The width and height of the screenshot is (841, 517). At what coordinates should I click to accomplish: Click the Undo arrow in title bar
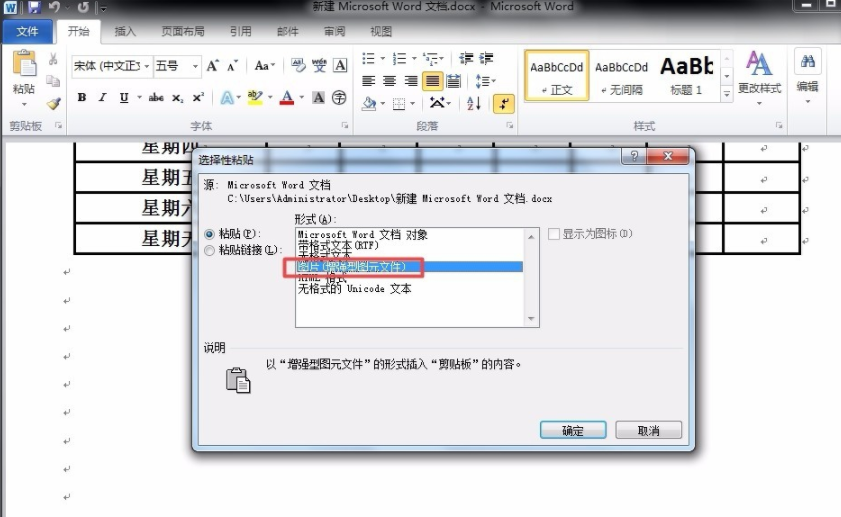(54, 7)
